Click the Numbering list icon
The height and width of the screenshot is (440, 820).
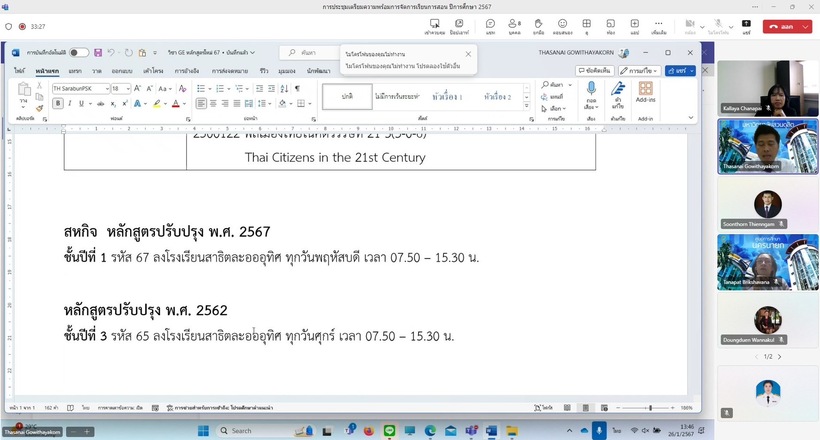[220, 88]
